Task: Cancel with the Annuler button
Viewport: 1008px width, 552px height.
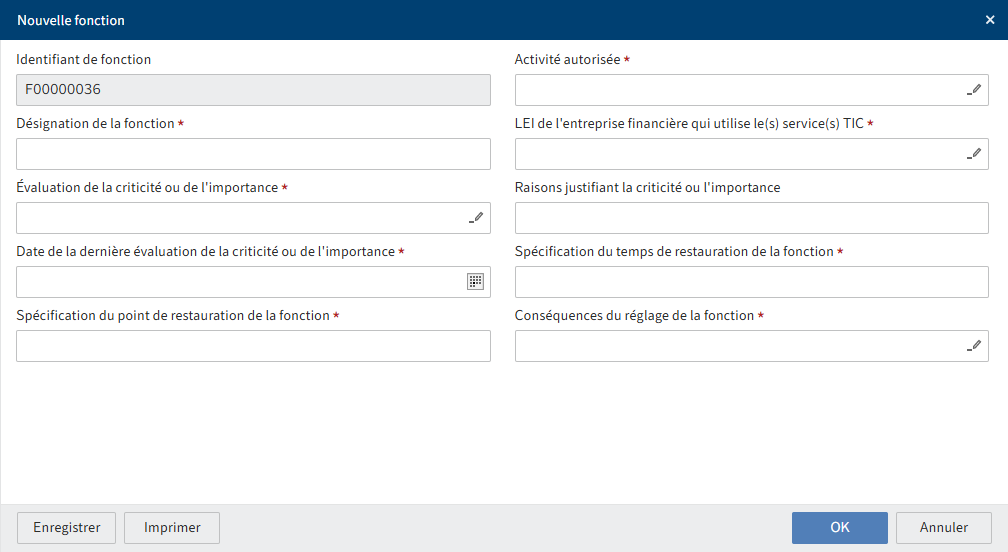Action: tap(944, 528)
